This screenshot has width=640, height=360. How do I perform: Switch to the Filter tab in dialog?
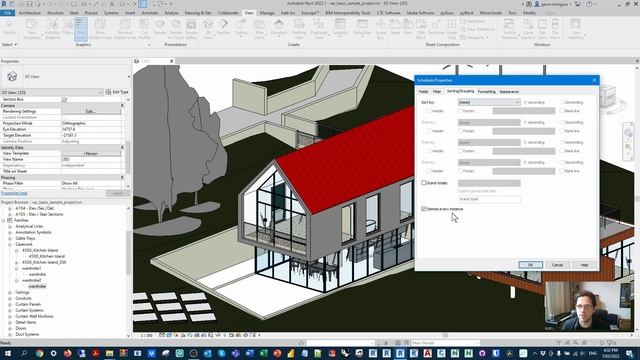pos(437,91)
